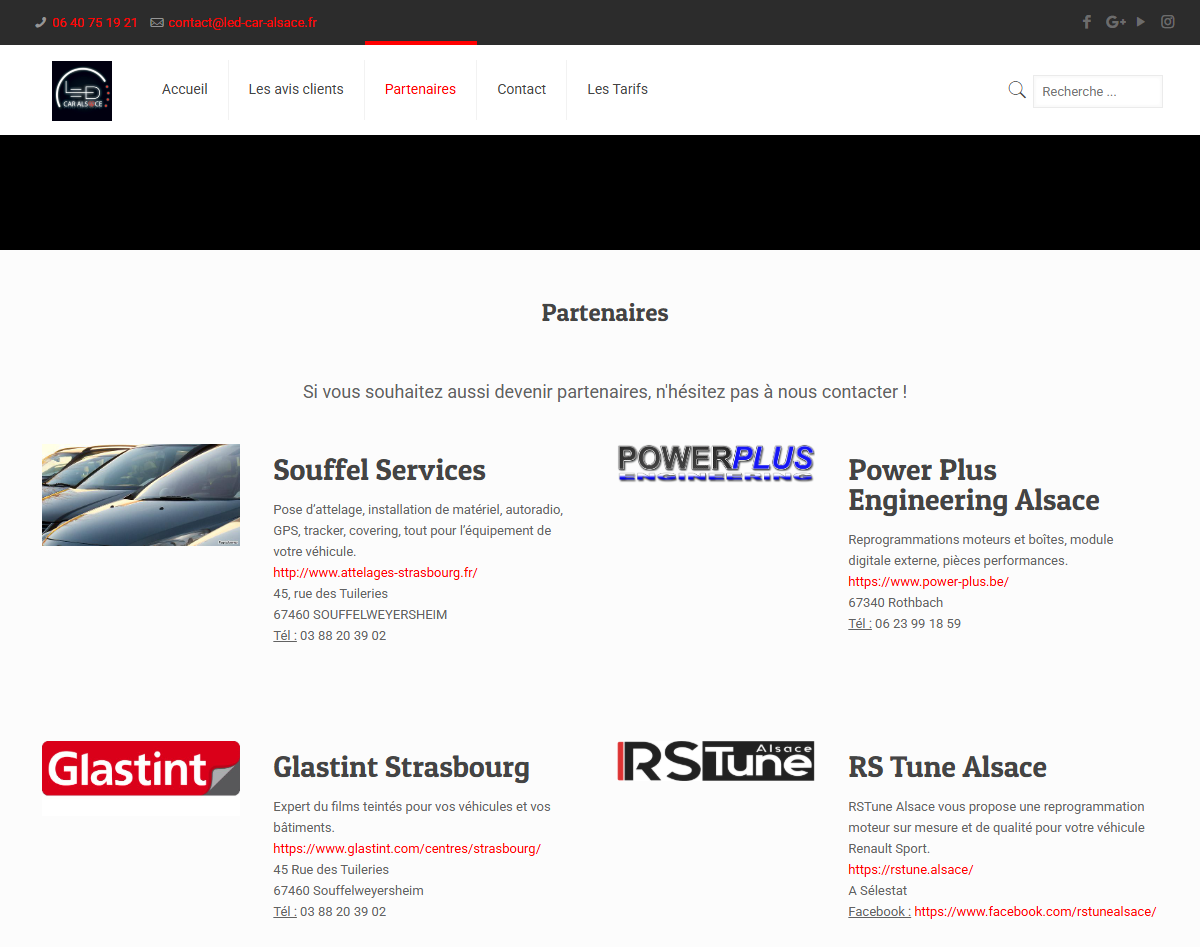The width and height of the screenshot is (1200, 947).
Task: Go to the Accueil menu item
Action: click(x=185, y=89)
